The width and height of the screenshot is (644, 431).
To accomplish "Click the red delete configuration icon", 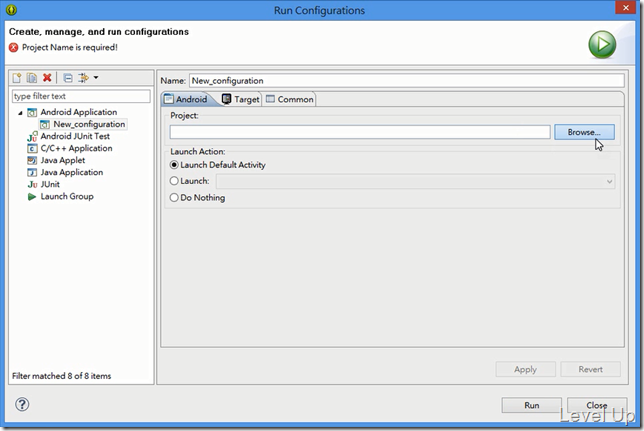I will 47,77.
